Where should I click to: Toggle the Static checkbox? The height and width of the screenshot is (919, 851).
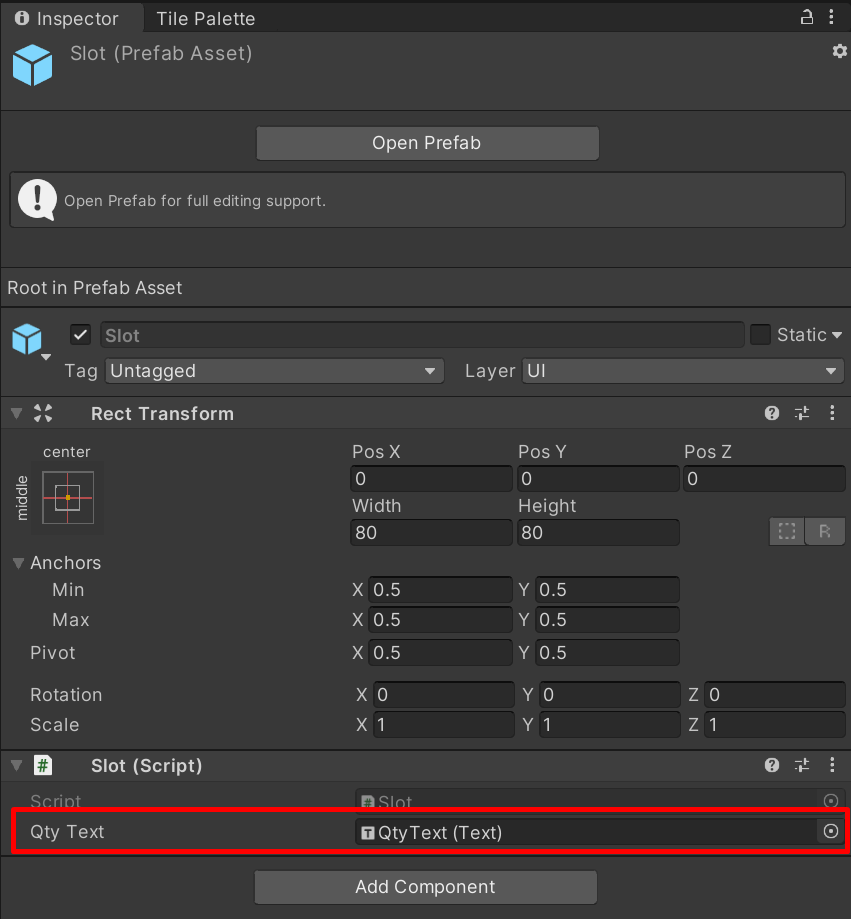(760, 335)
